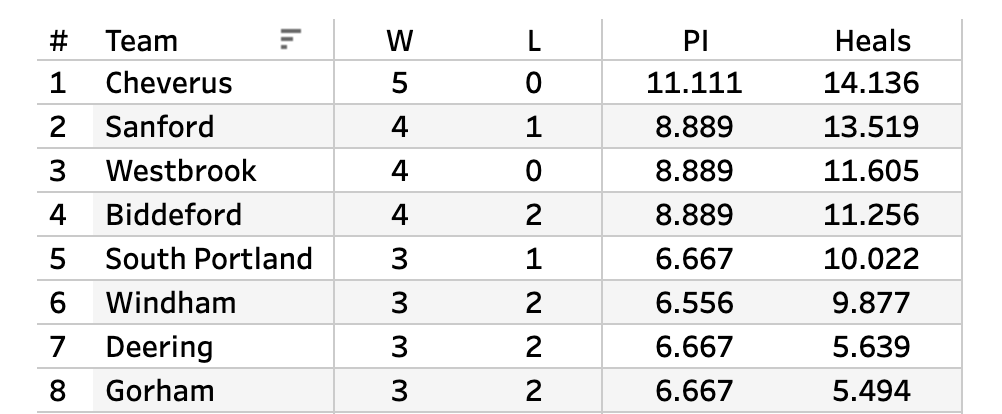Select the Deering team name
The image size is (1002, 414).
pyautogui.click(x=160, y=347)
